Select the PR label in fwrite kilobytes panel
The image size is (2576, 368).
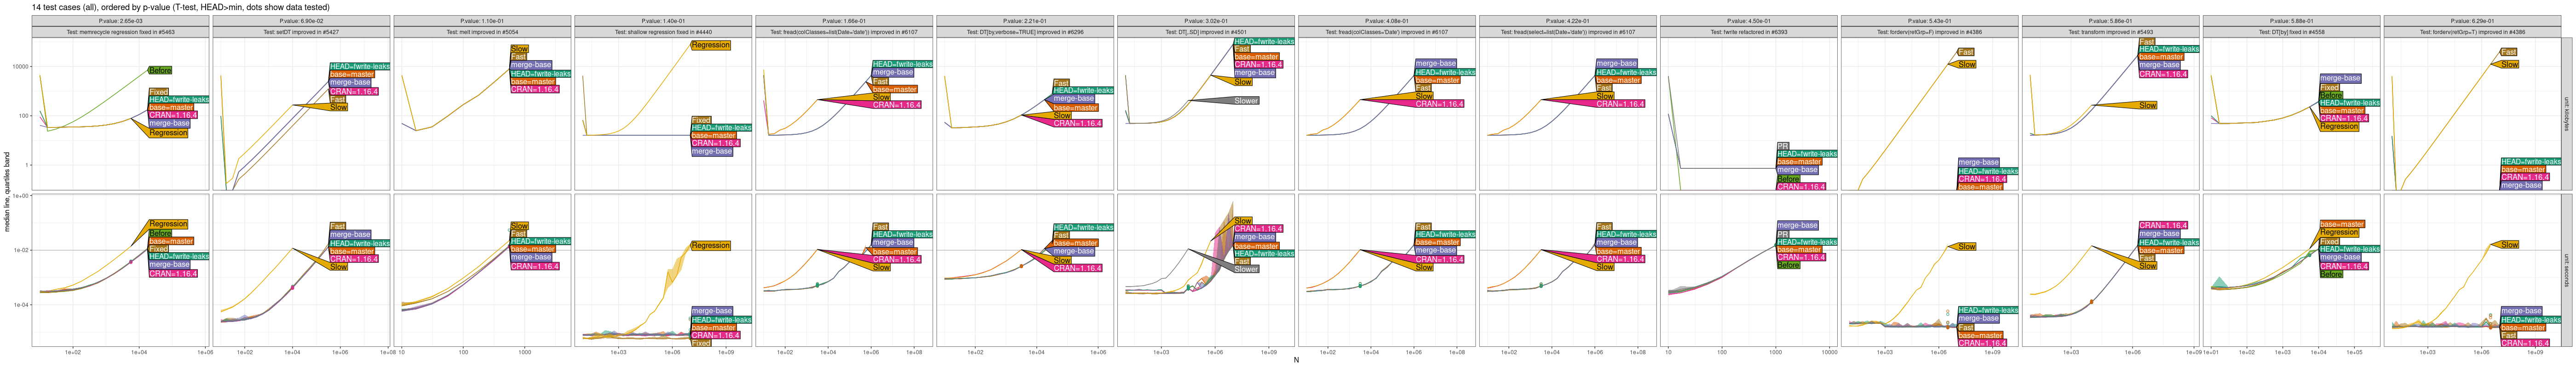1783,146
